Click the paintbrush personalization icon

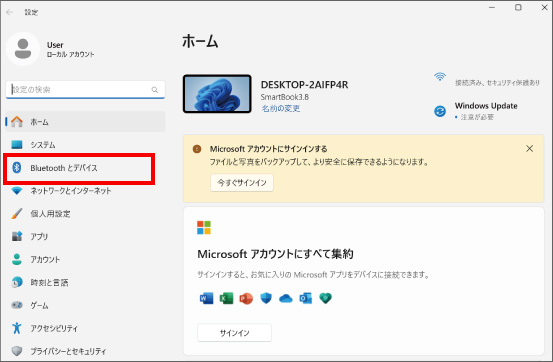pos(17,213)
